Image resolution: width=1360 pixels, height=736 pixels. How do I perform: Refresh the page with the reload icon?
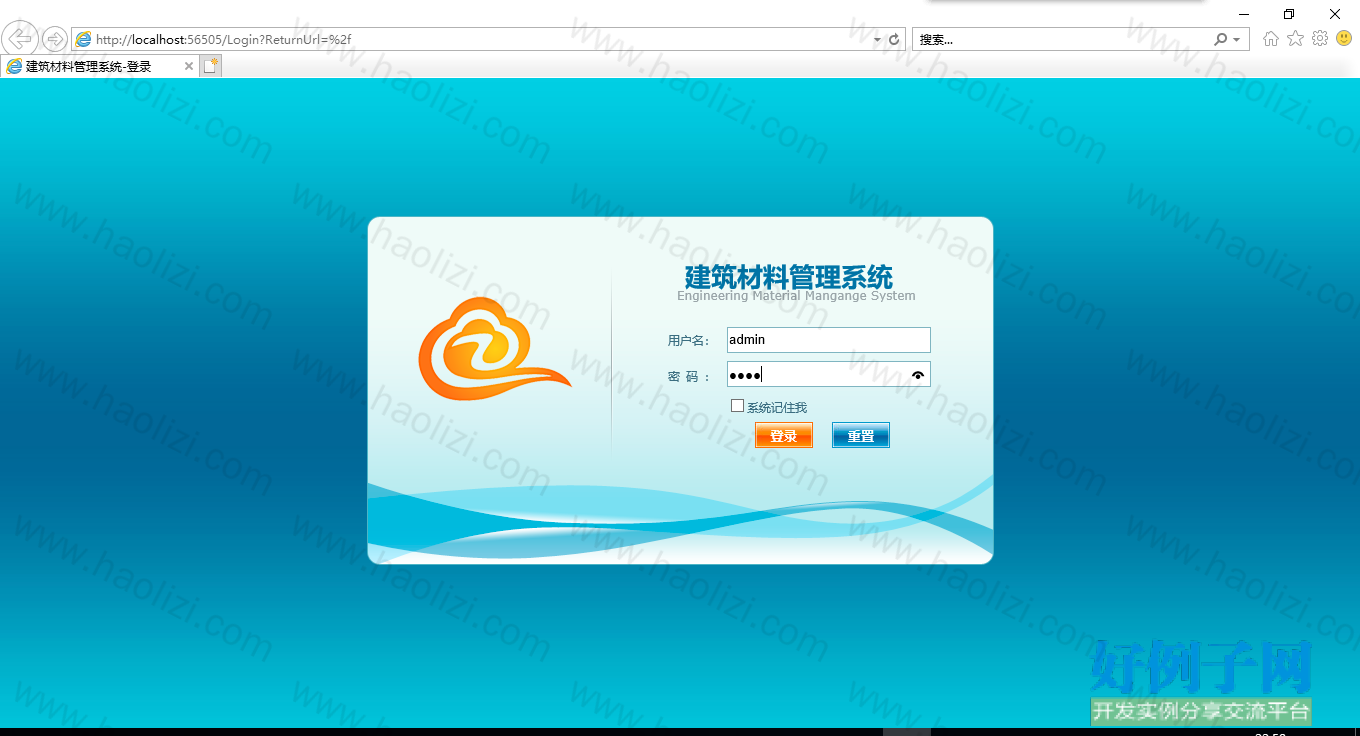[894, 40]
